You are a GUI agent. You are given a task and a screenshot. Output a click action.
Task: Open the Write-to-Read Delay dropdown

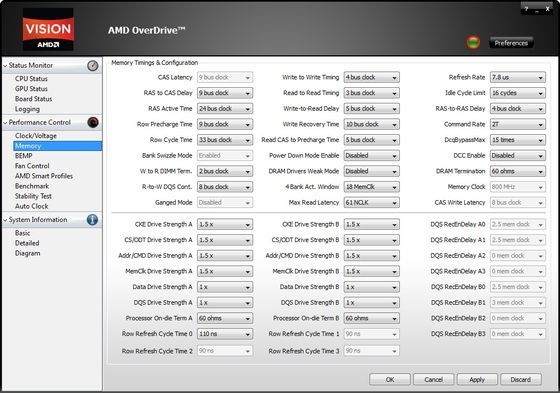point(371,109)
